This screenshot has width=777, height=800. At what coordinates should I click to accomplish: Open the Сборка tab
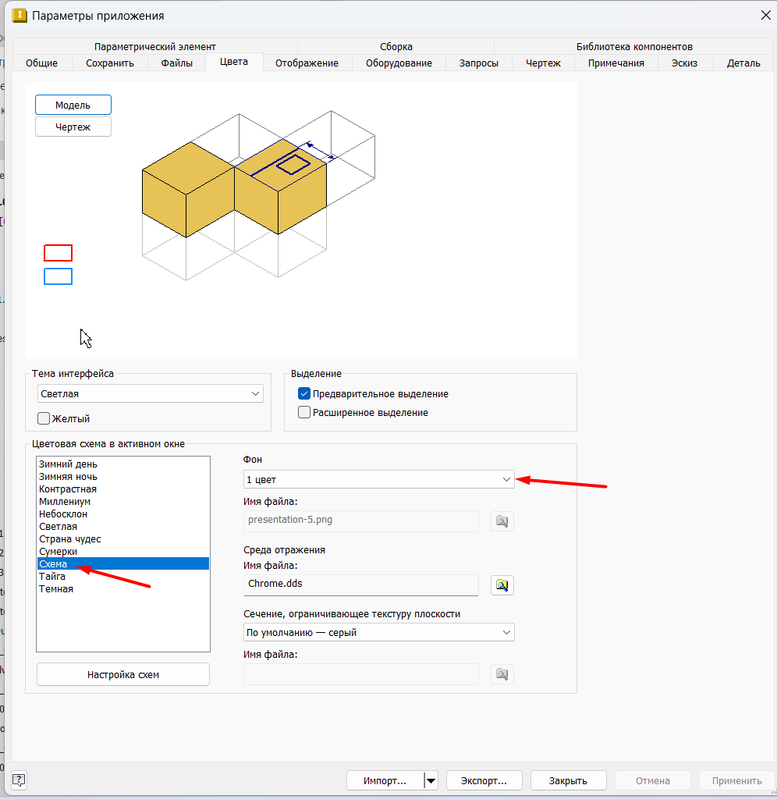pyautogui.click(x=396, y=46)
